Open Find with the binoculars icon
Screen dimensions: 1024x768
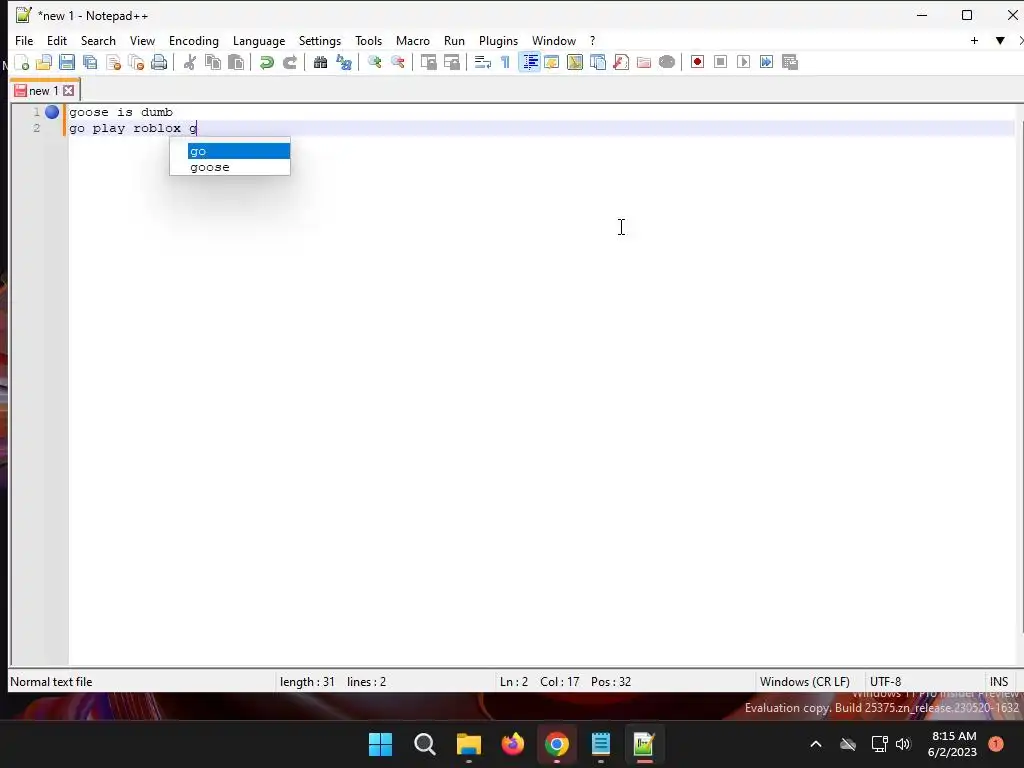click(320, 62)
